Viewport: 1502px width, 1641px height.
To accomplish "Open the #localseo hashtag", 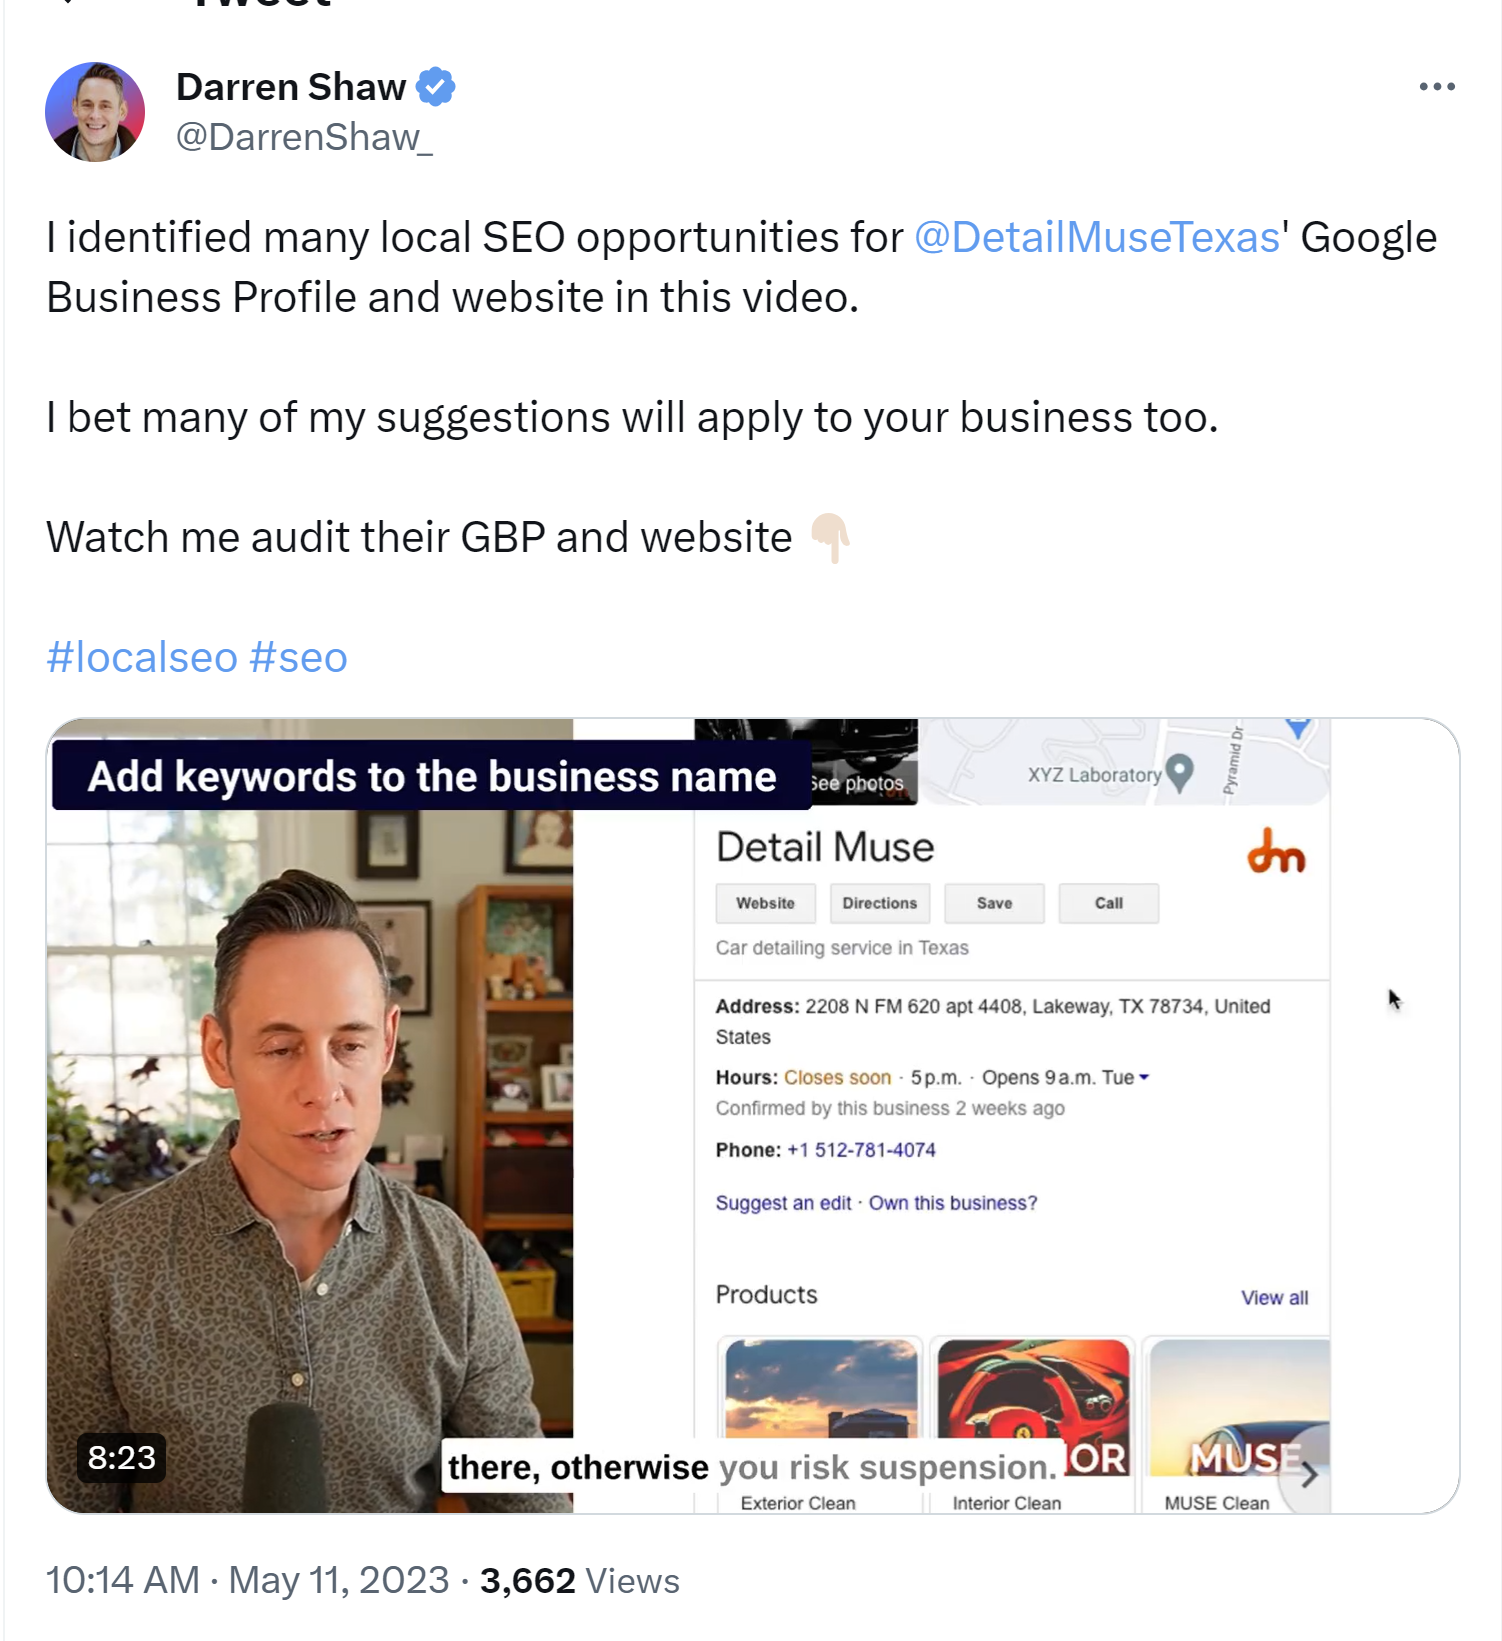I will tap(142, 658).
